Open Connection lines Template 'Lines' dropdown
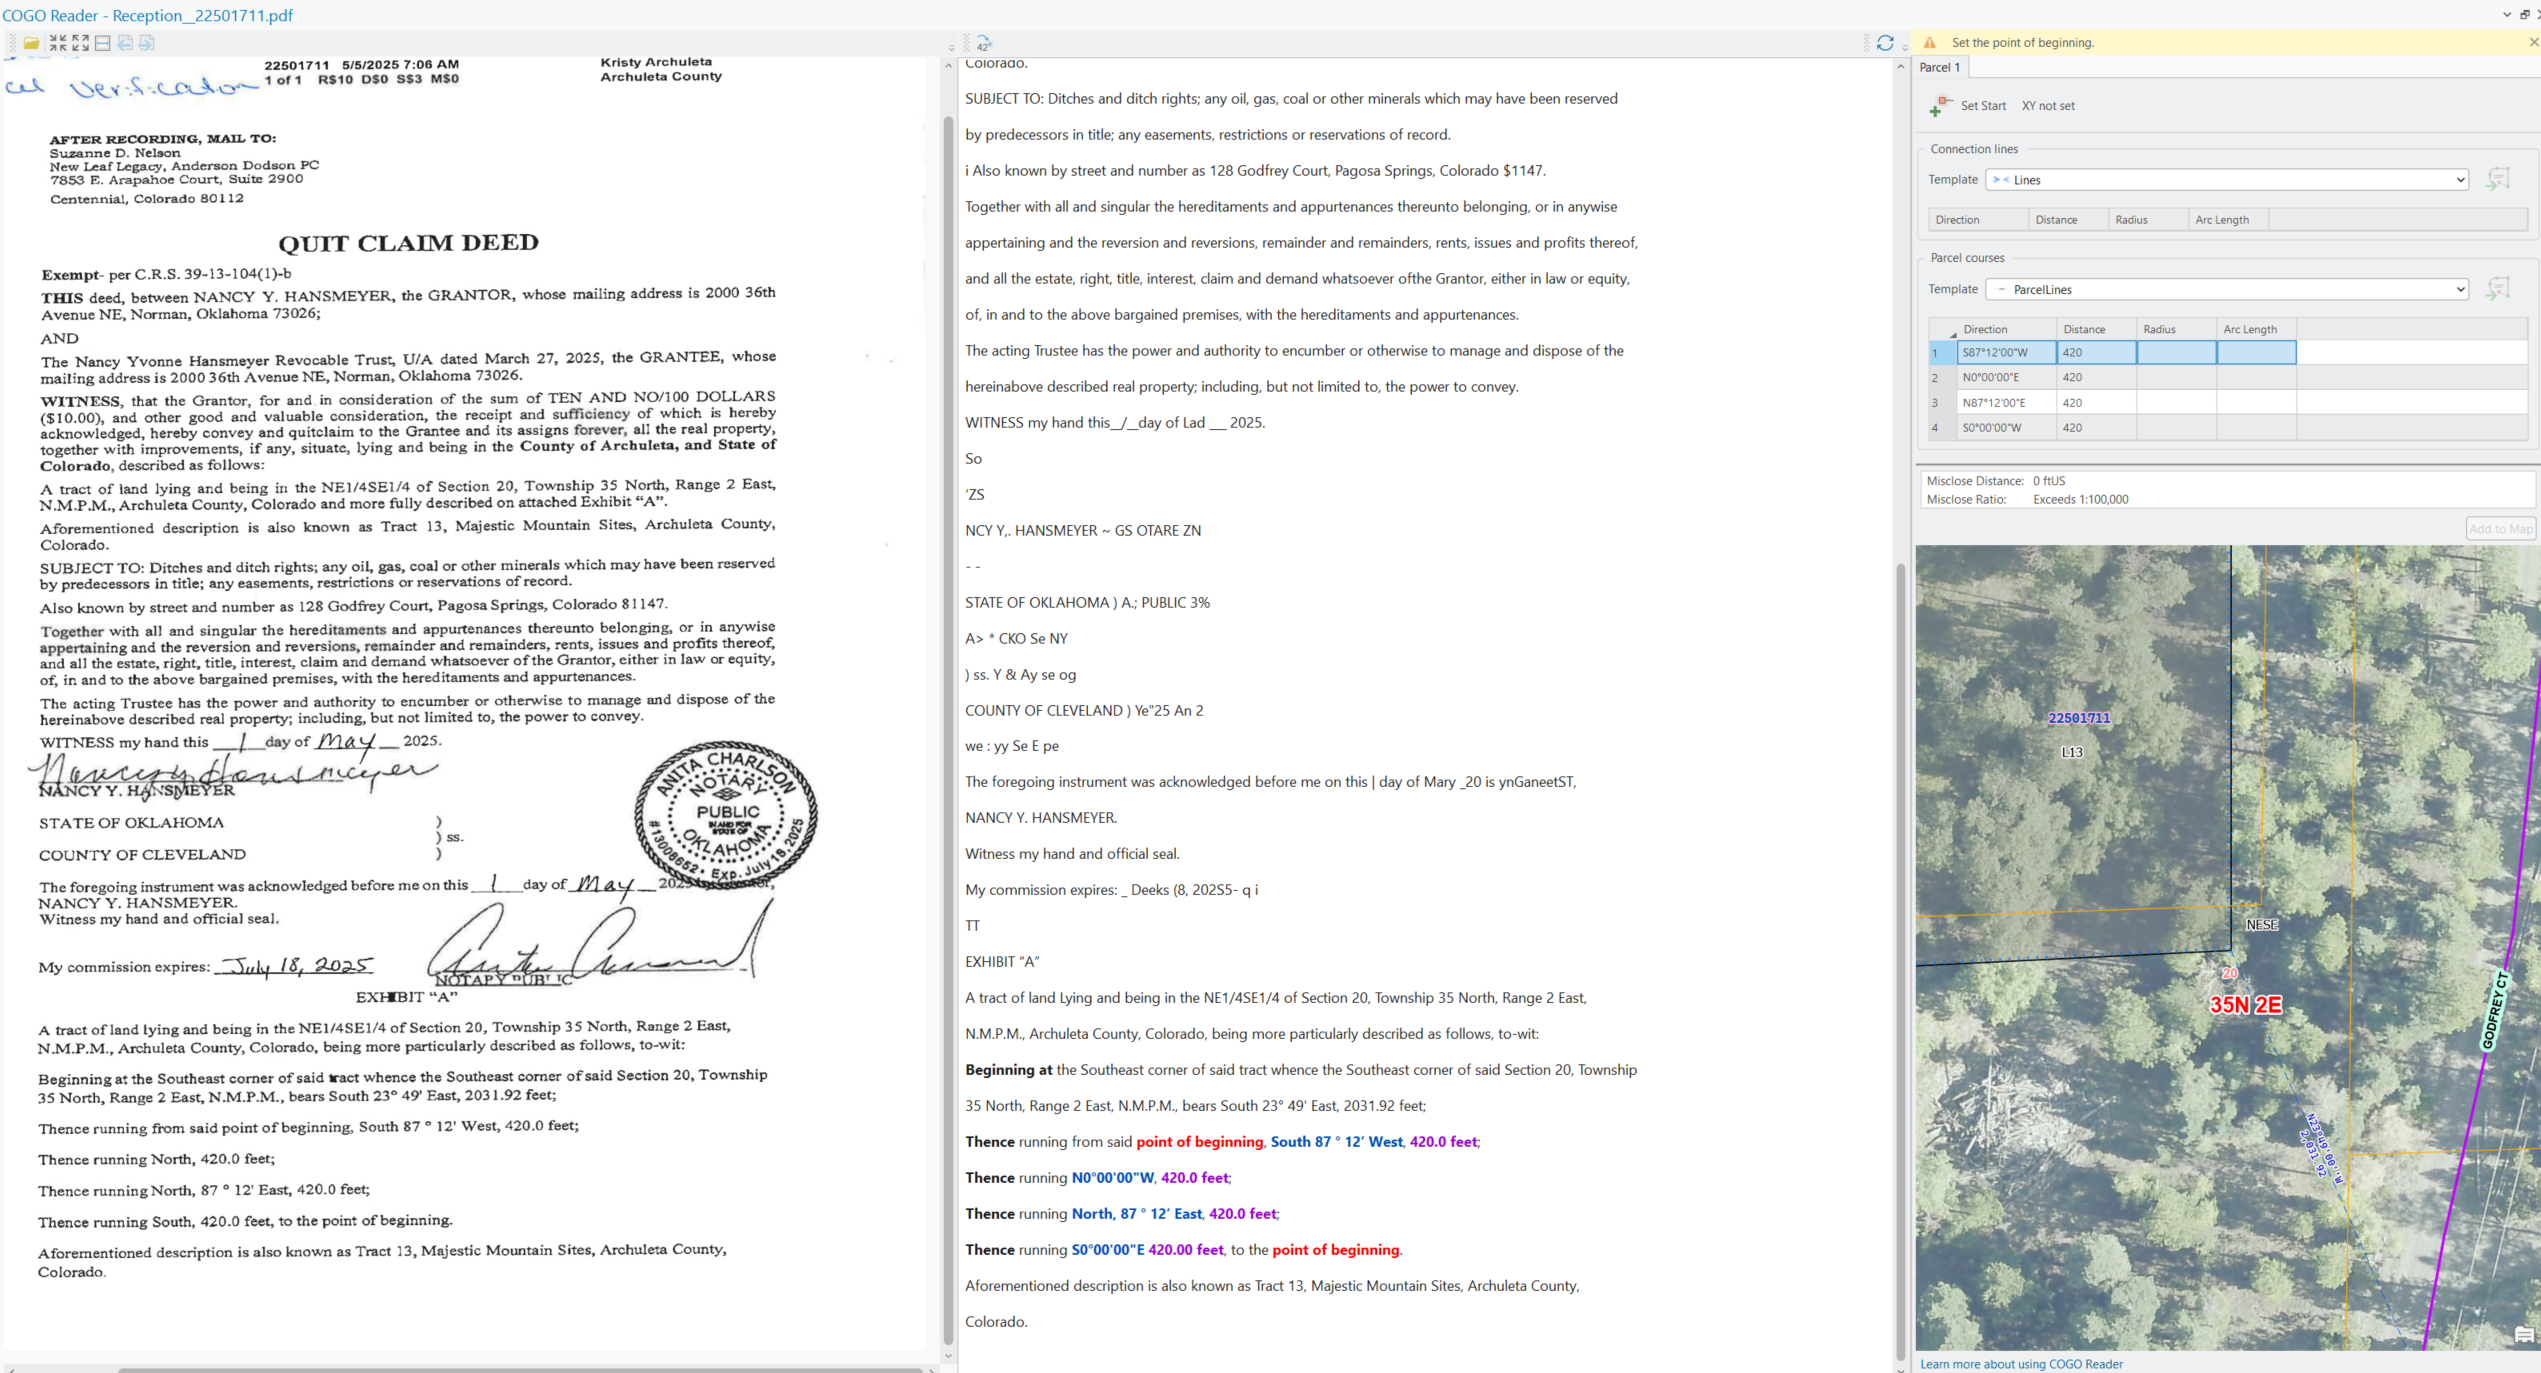The width and height of the screenshot is (2541, 1373). [2227, 180]
